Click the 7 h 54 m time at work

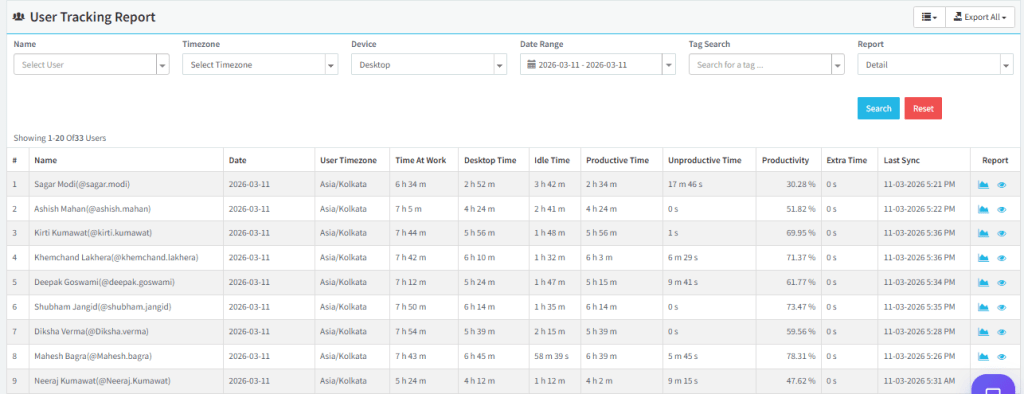pyautogui.click(x=411, y=332)
